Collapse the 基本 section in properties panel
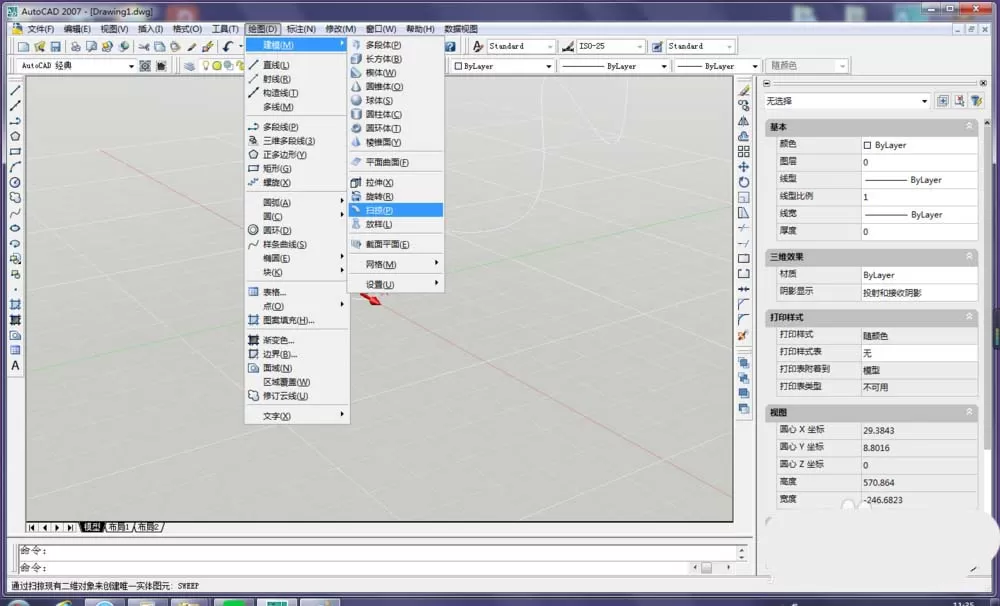Viewport: 1000px width, 606px height. tap(969, 126)
